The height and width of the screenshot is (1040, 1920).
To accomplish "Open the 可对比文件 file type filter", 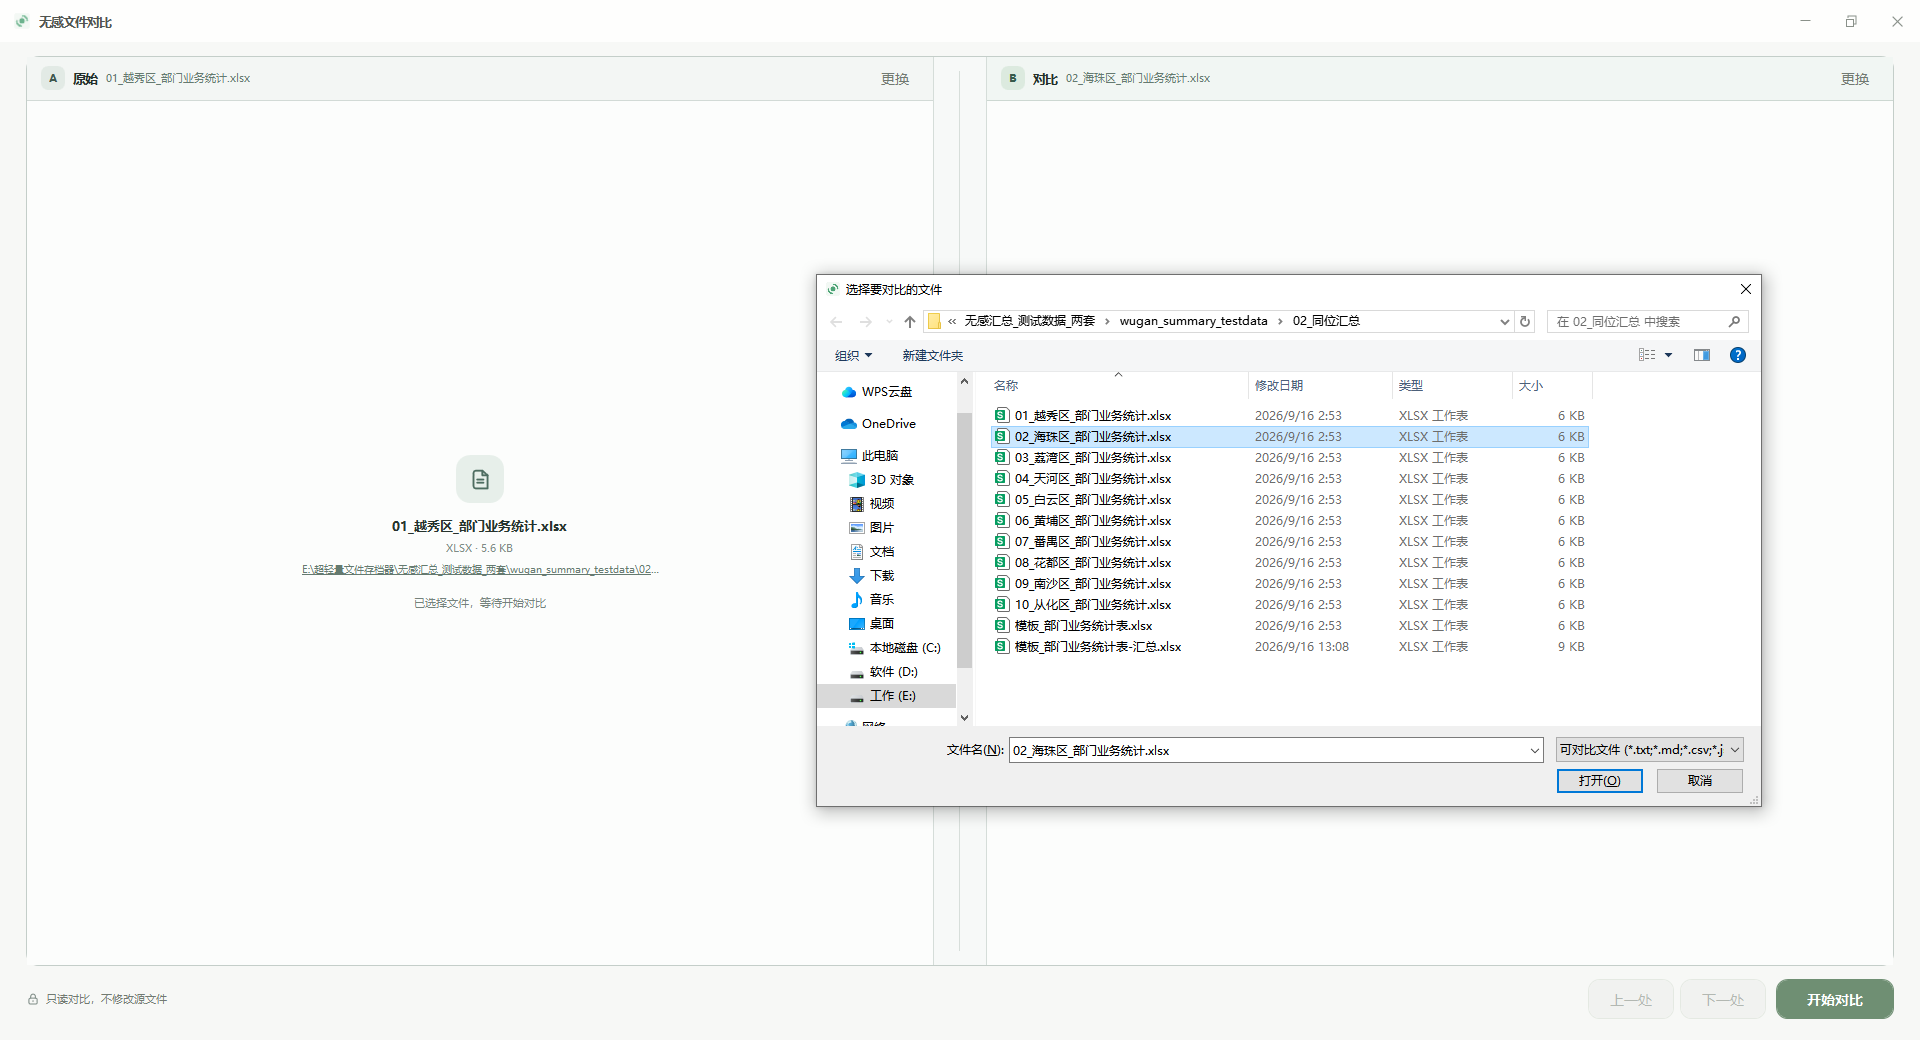I will point(1650,750).
